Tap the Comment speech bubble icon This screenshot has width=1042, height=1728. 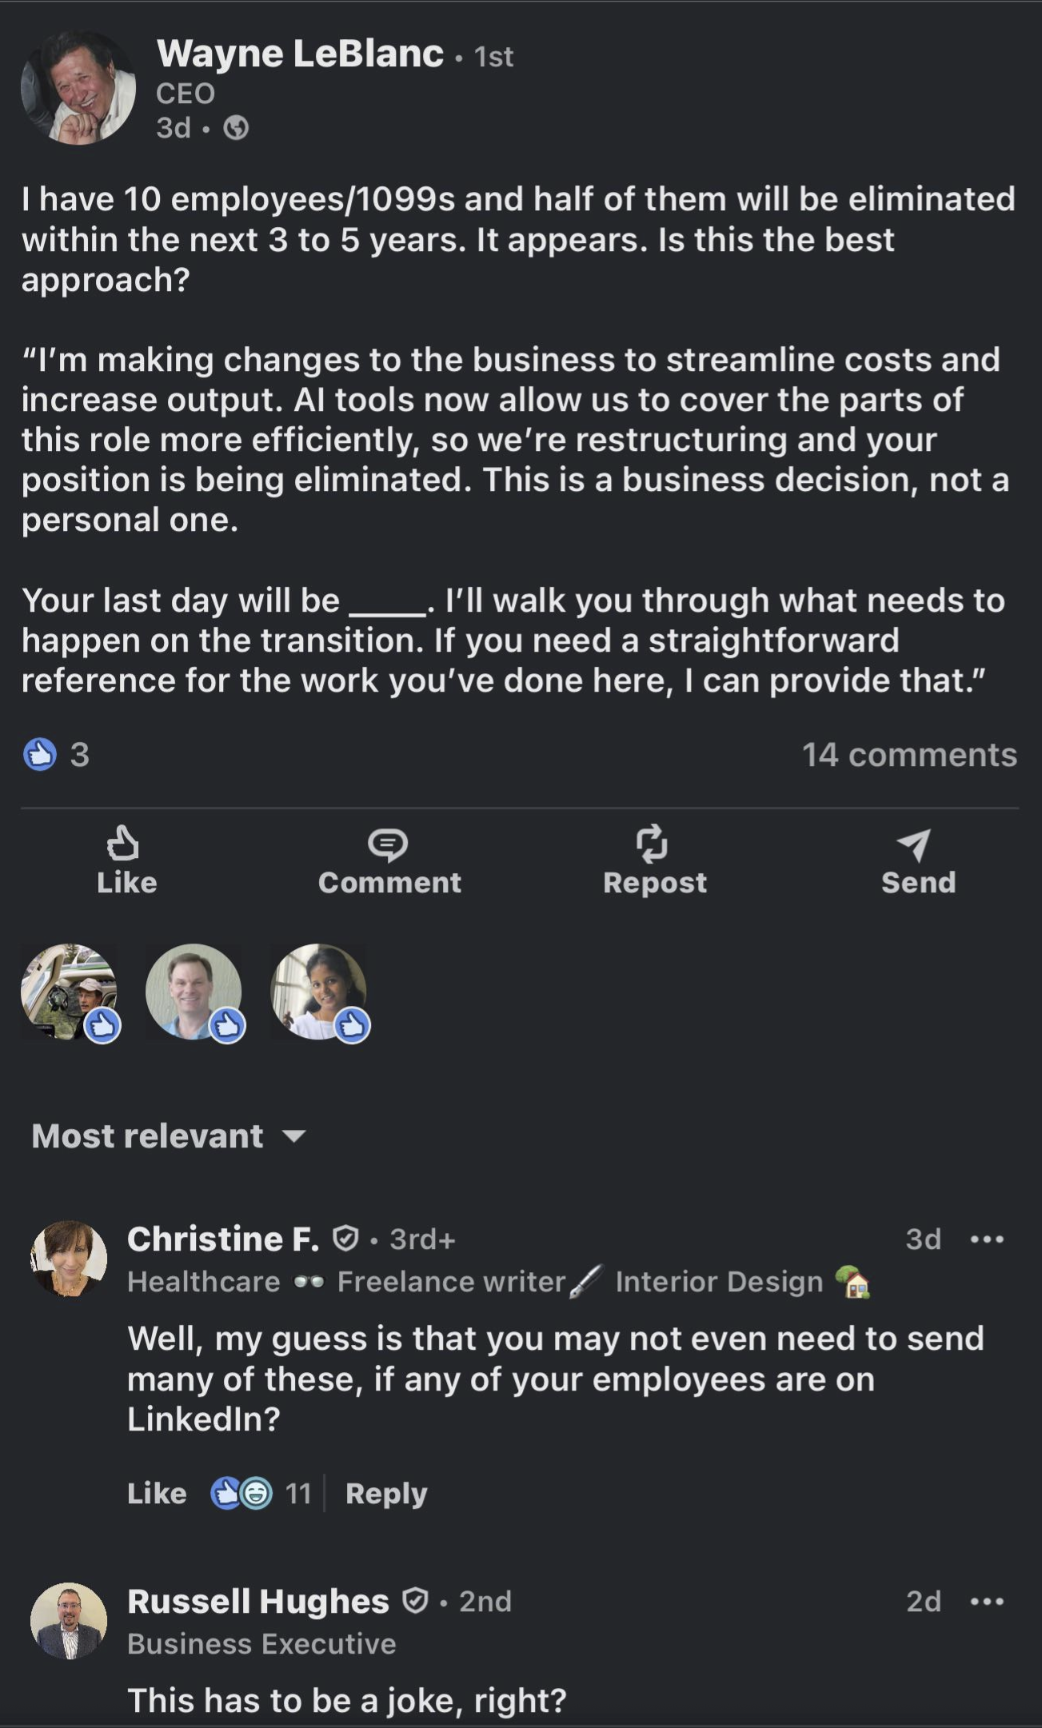click(388, 846)
